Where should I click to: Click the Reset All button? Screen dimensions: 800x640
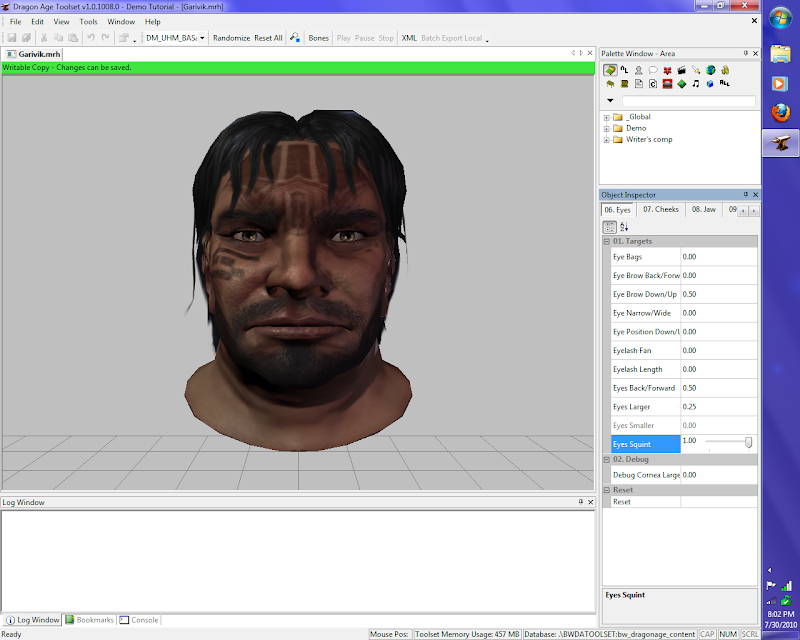(x=268, y=38)
